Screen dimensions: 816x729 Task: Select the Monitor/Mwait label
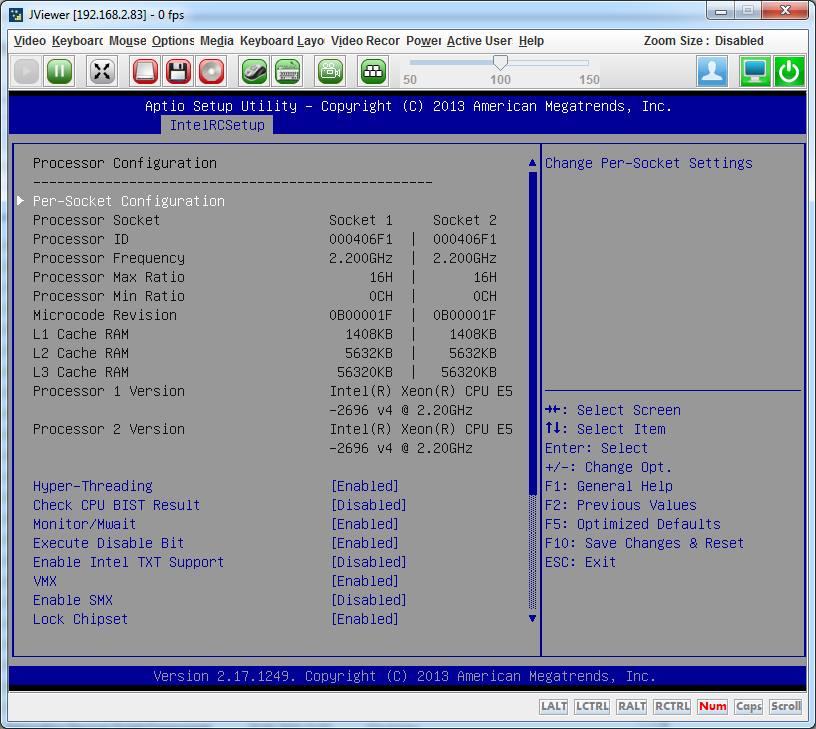coord(84,524)
